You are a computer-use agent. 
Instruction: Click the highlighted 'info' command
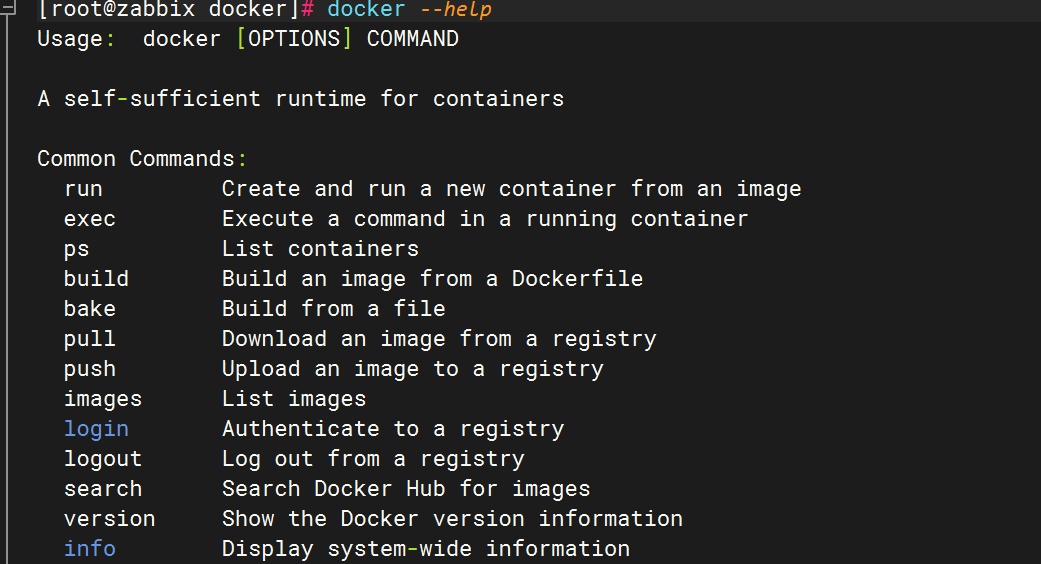(90, 549)
